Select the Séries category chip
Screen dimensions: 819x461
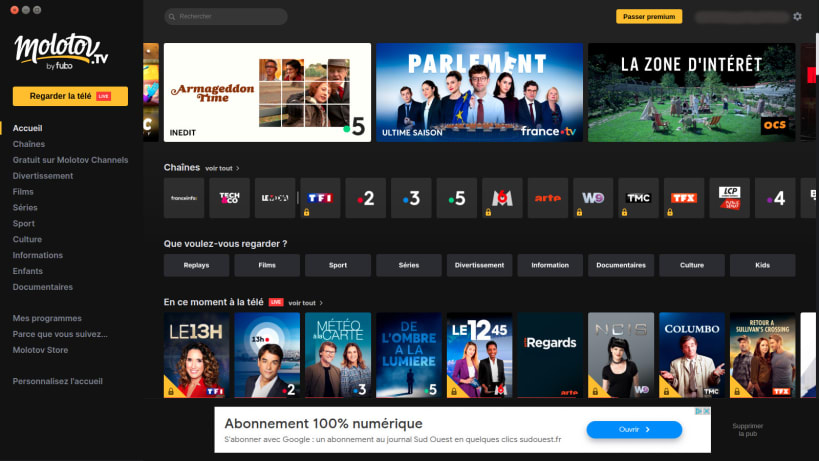(409, 265)
